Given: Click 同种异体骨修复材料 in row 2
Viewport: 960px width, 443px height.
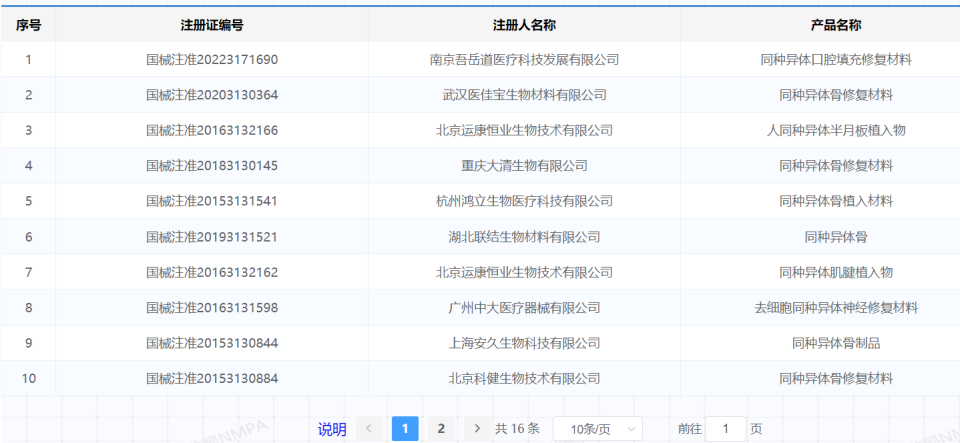Looking at the screenshot, I should click(x=836, y=95).
